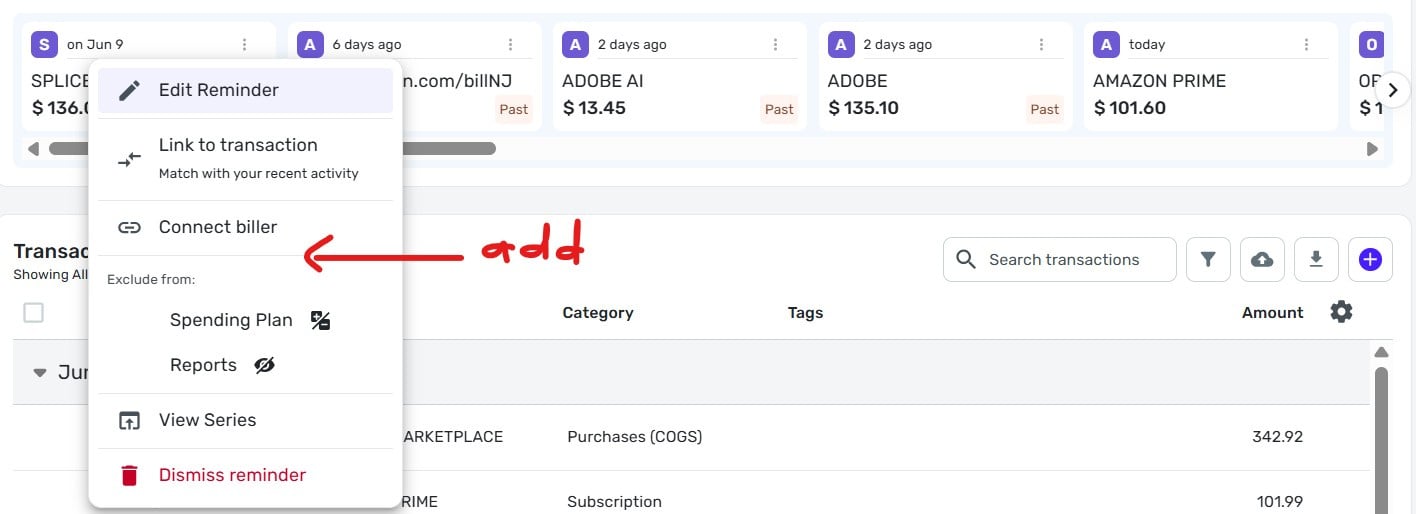Open the three-dot dropdown on the billNJ card
This screenshot has height=514, width=1416.
[x=510, y=44]
